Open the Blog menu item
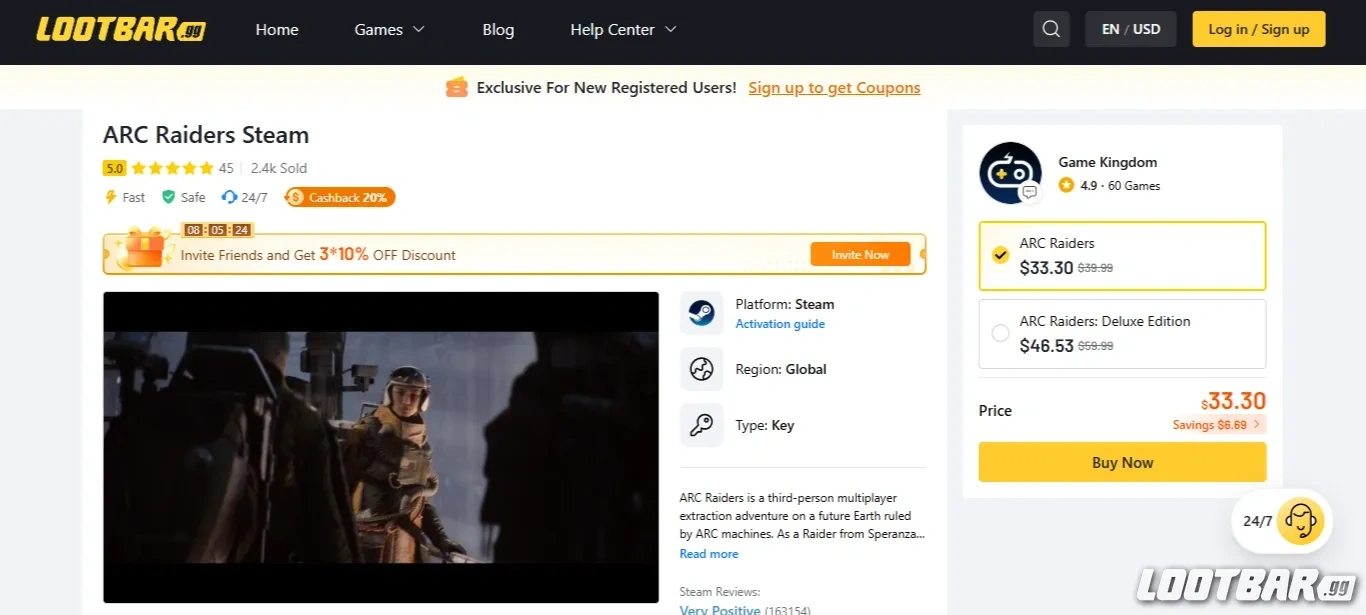The width and height of the screenshot is (1366, 615). click(498, 30)
